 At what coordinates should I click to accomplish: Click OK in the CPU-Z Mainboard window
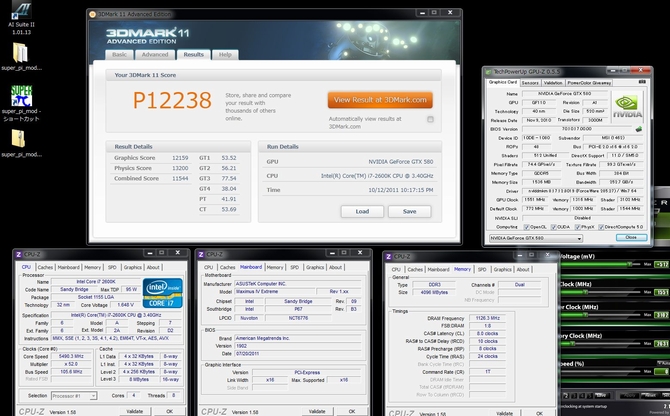[352, 411]
